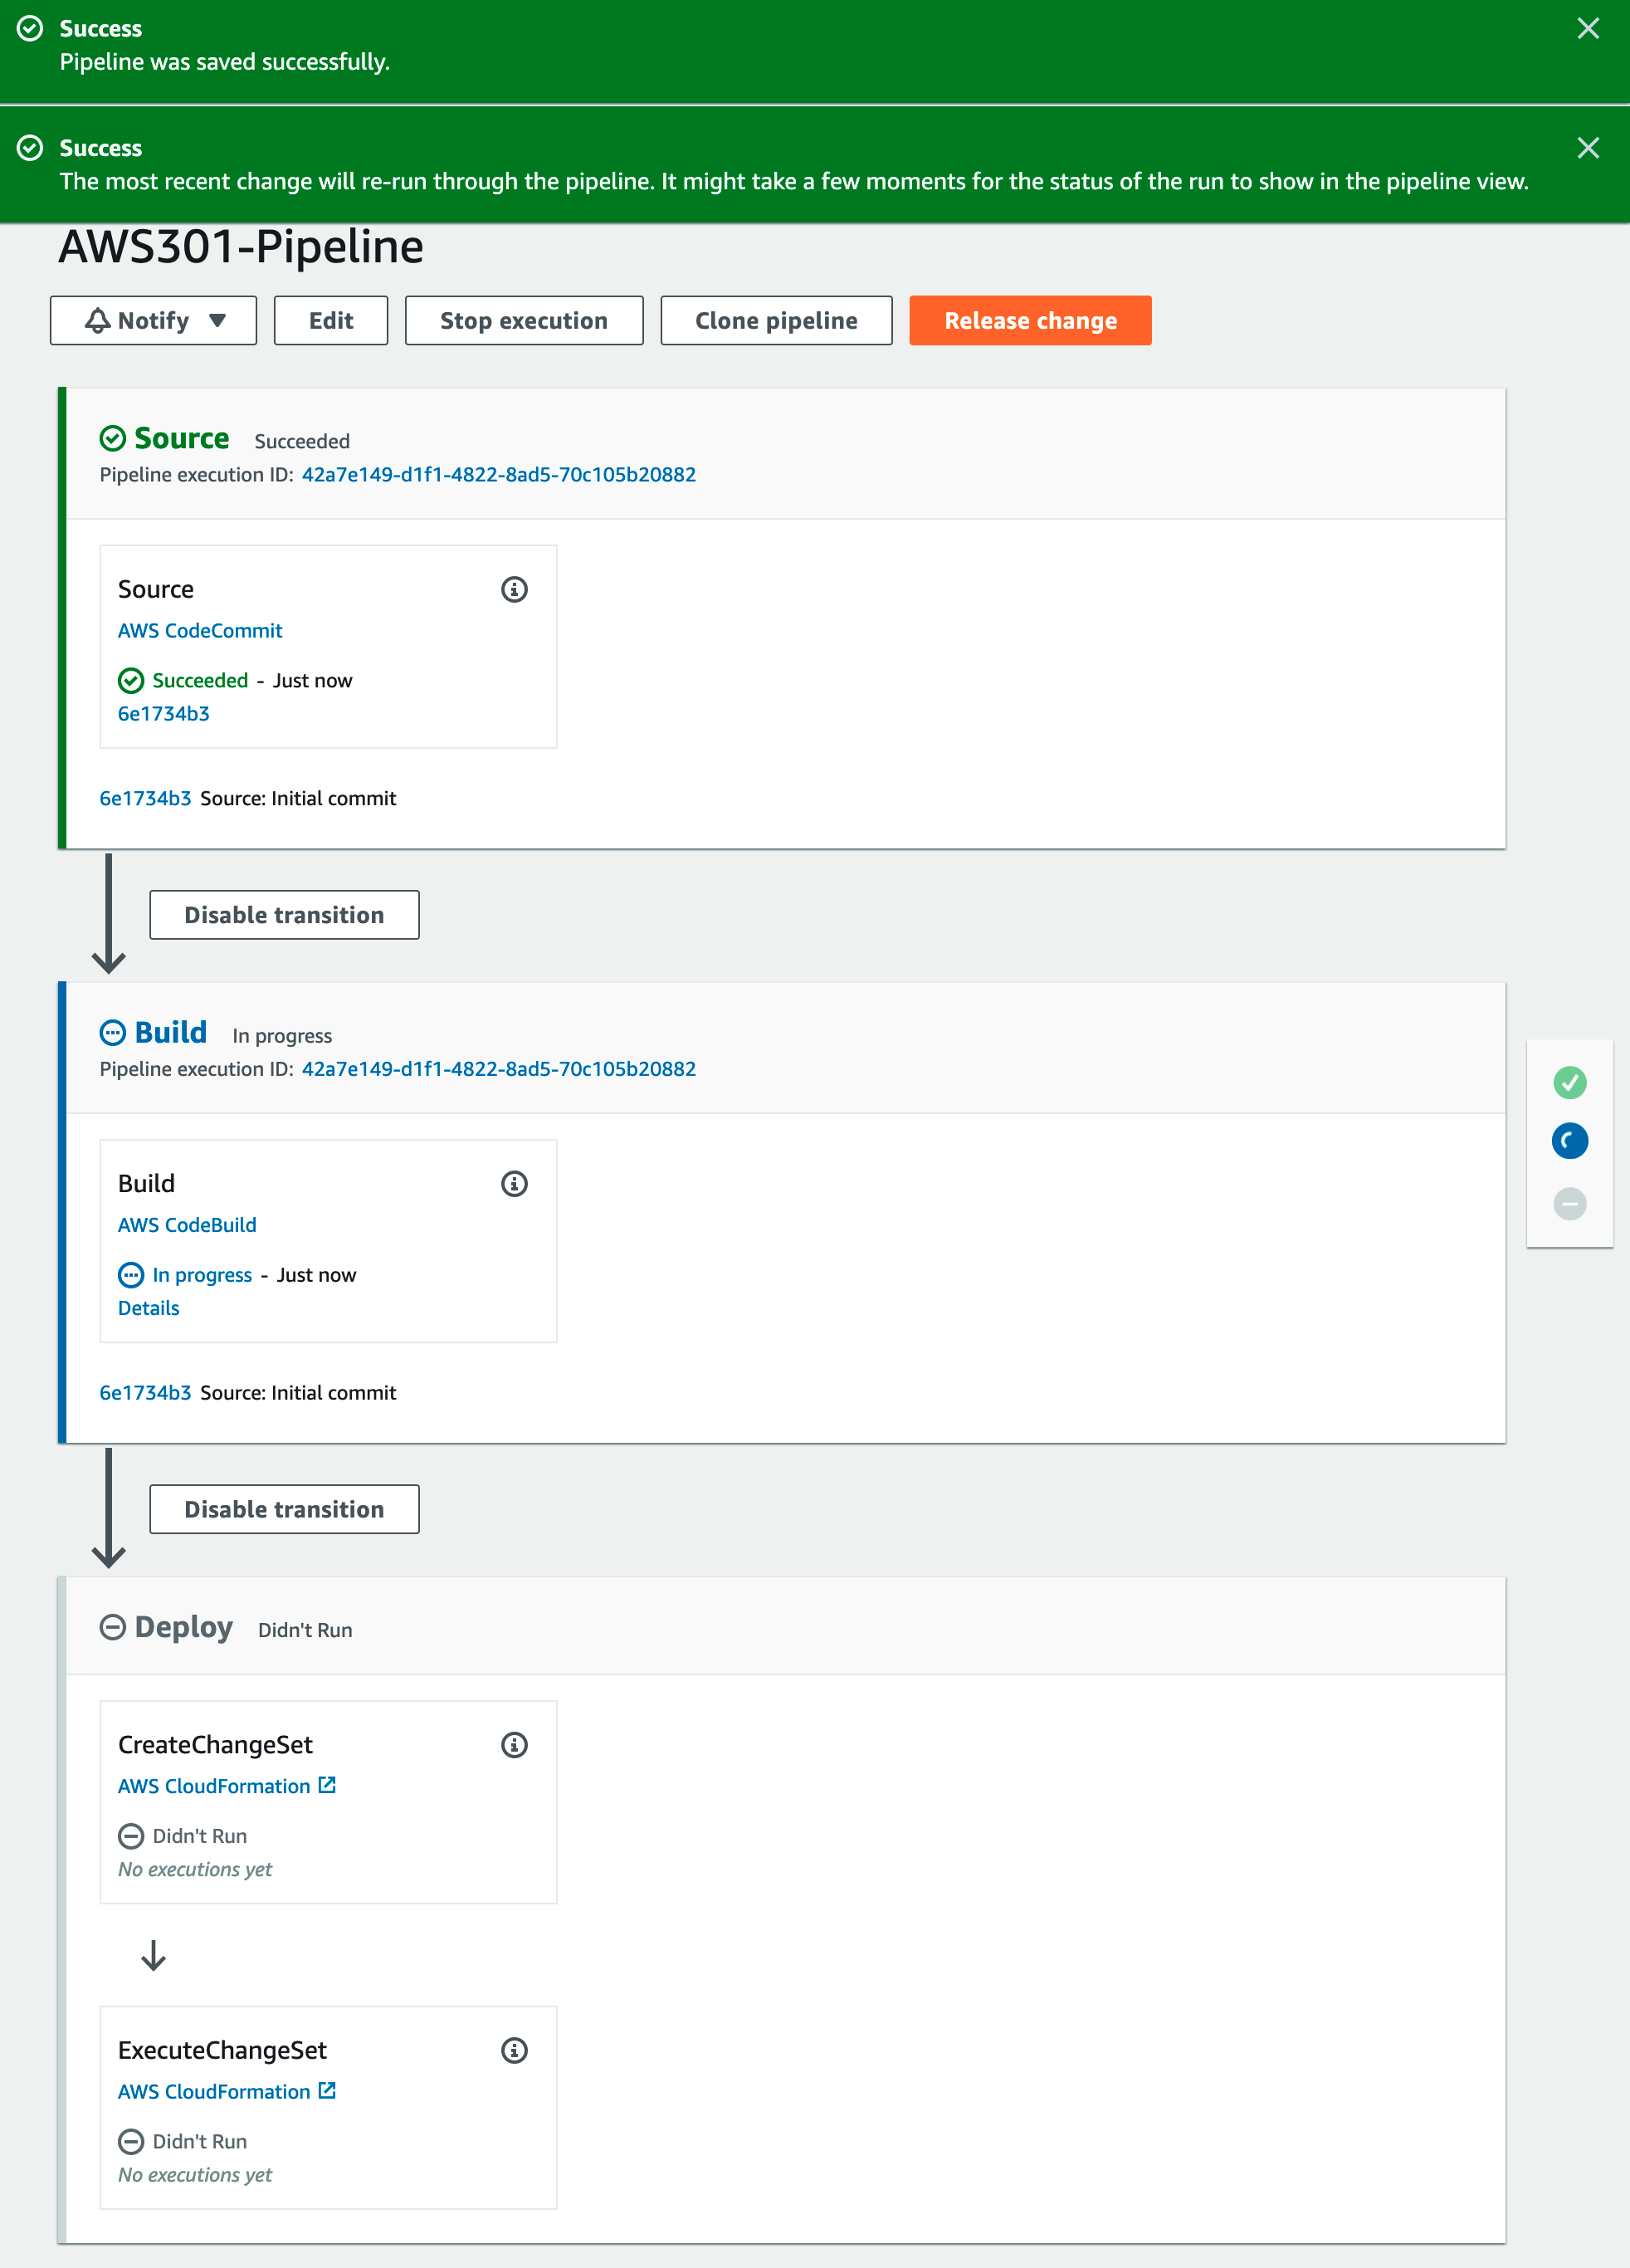
Task: Stop the current pipeline execution
Action: pyautogui.click(x=524, y=320)
